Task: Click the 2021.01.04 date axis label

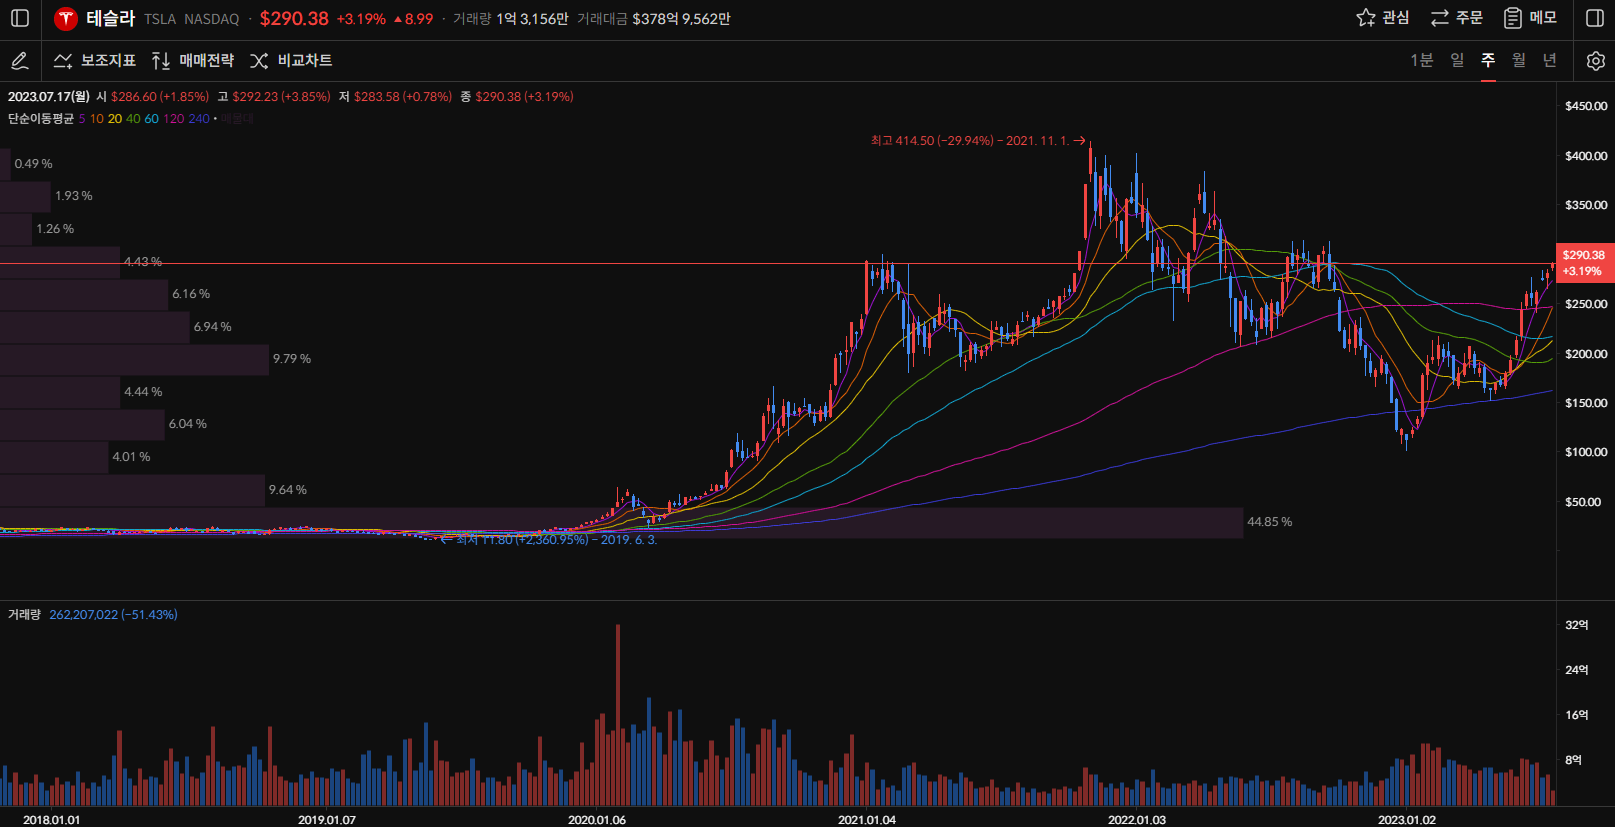Action: 867,820
